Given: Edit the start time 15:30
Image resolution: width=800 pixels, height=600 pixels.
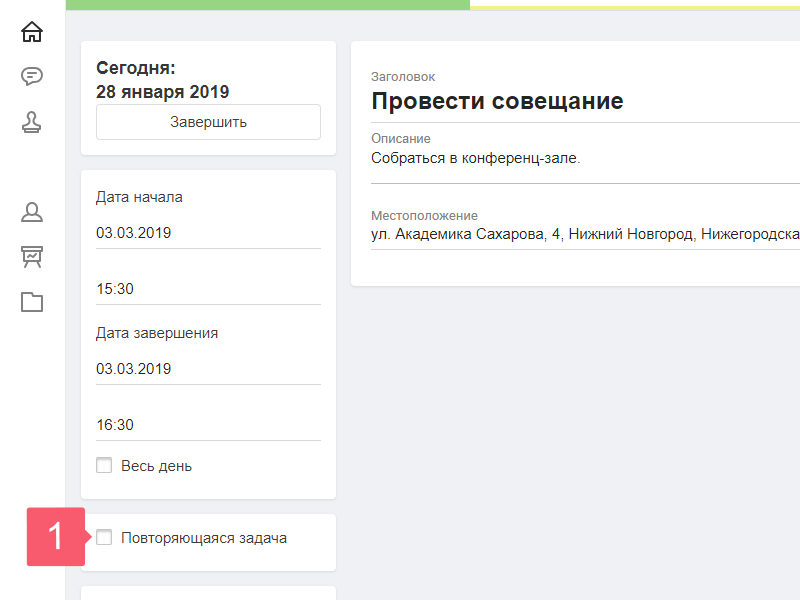Looking at the screenshot, I should pos(208,289).
